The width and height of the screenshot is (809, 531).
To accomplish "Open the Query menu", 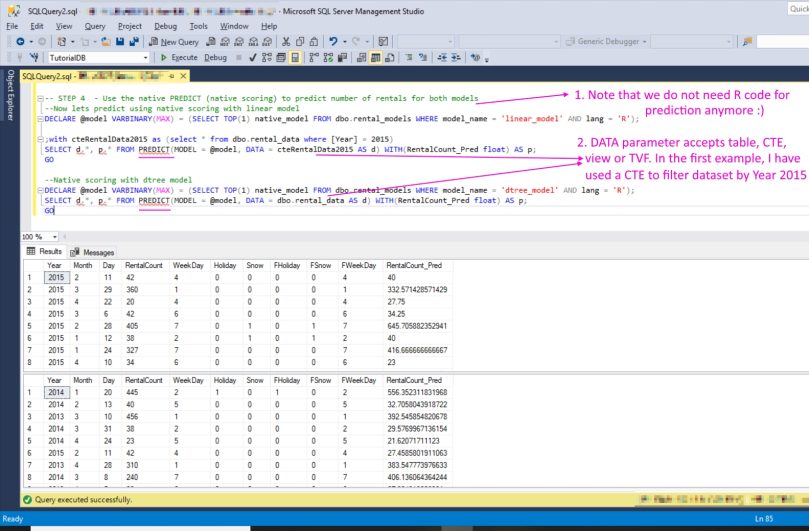I will click(95, 25).
